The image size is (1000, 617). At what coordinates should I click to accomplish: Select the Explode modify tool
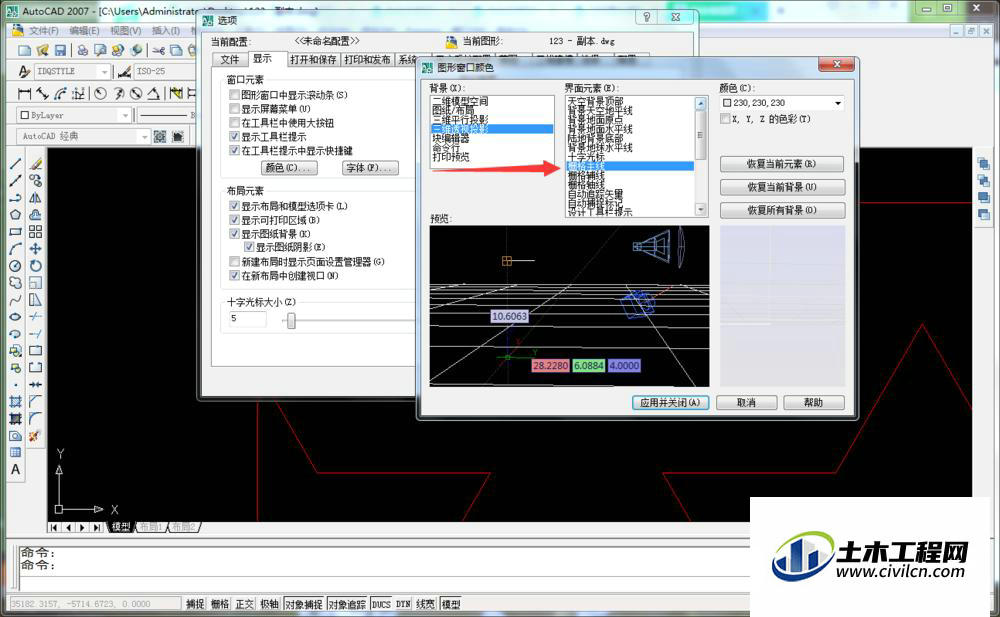(x=34, y=436)
